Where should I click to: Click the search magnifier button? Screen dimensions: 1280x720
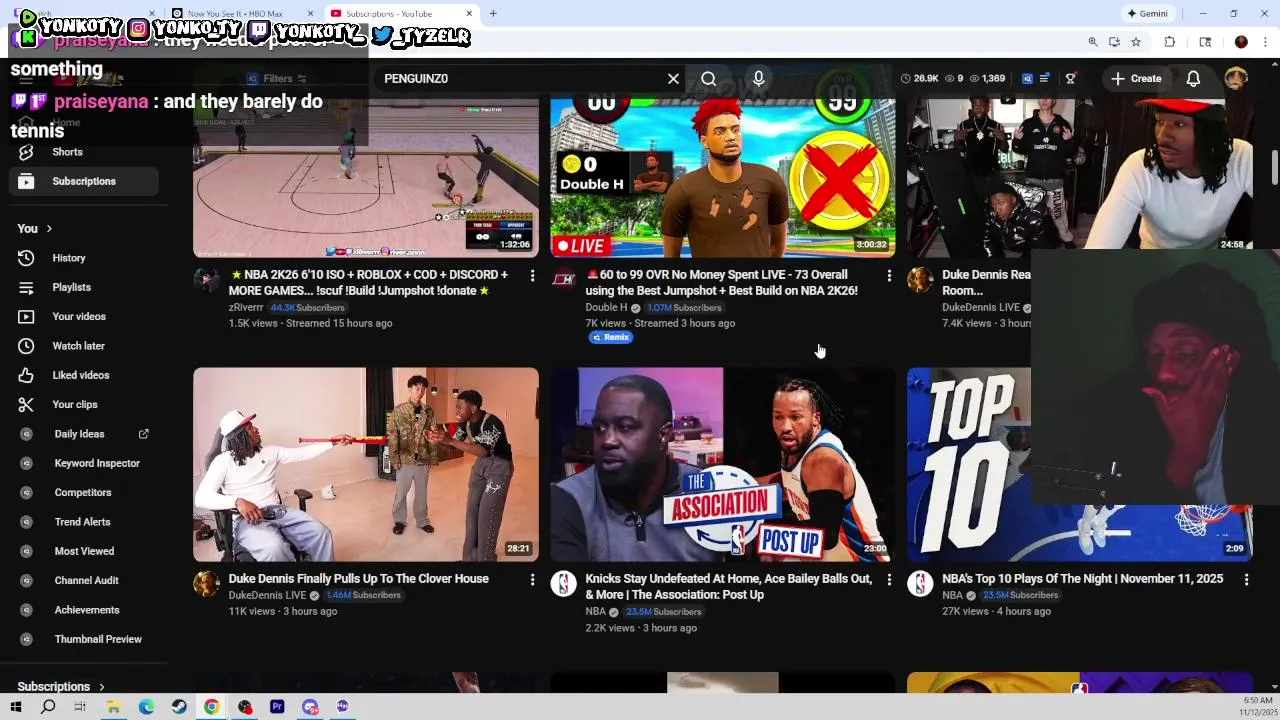click(708, 78)
